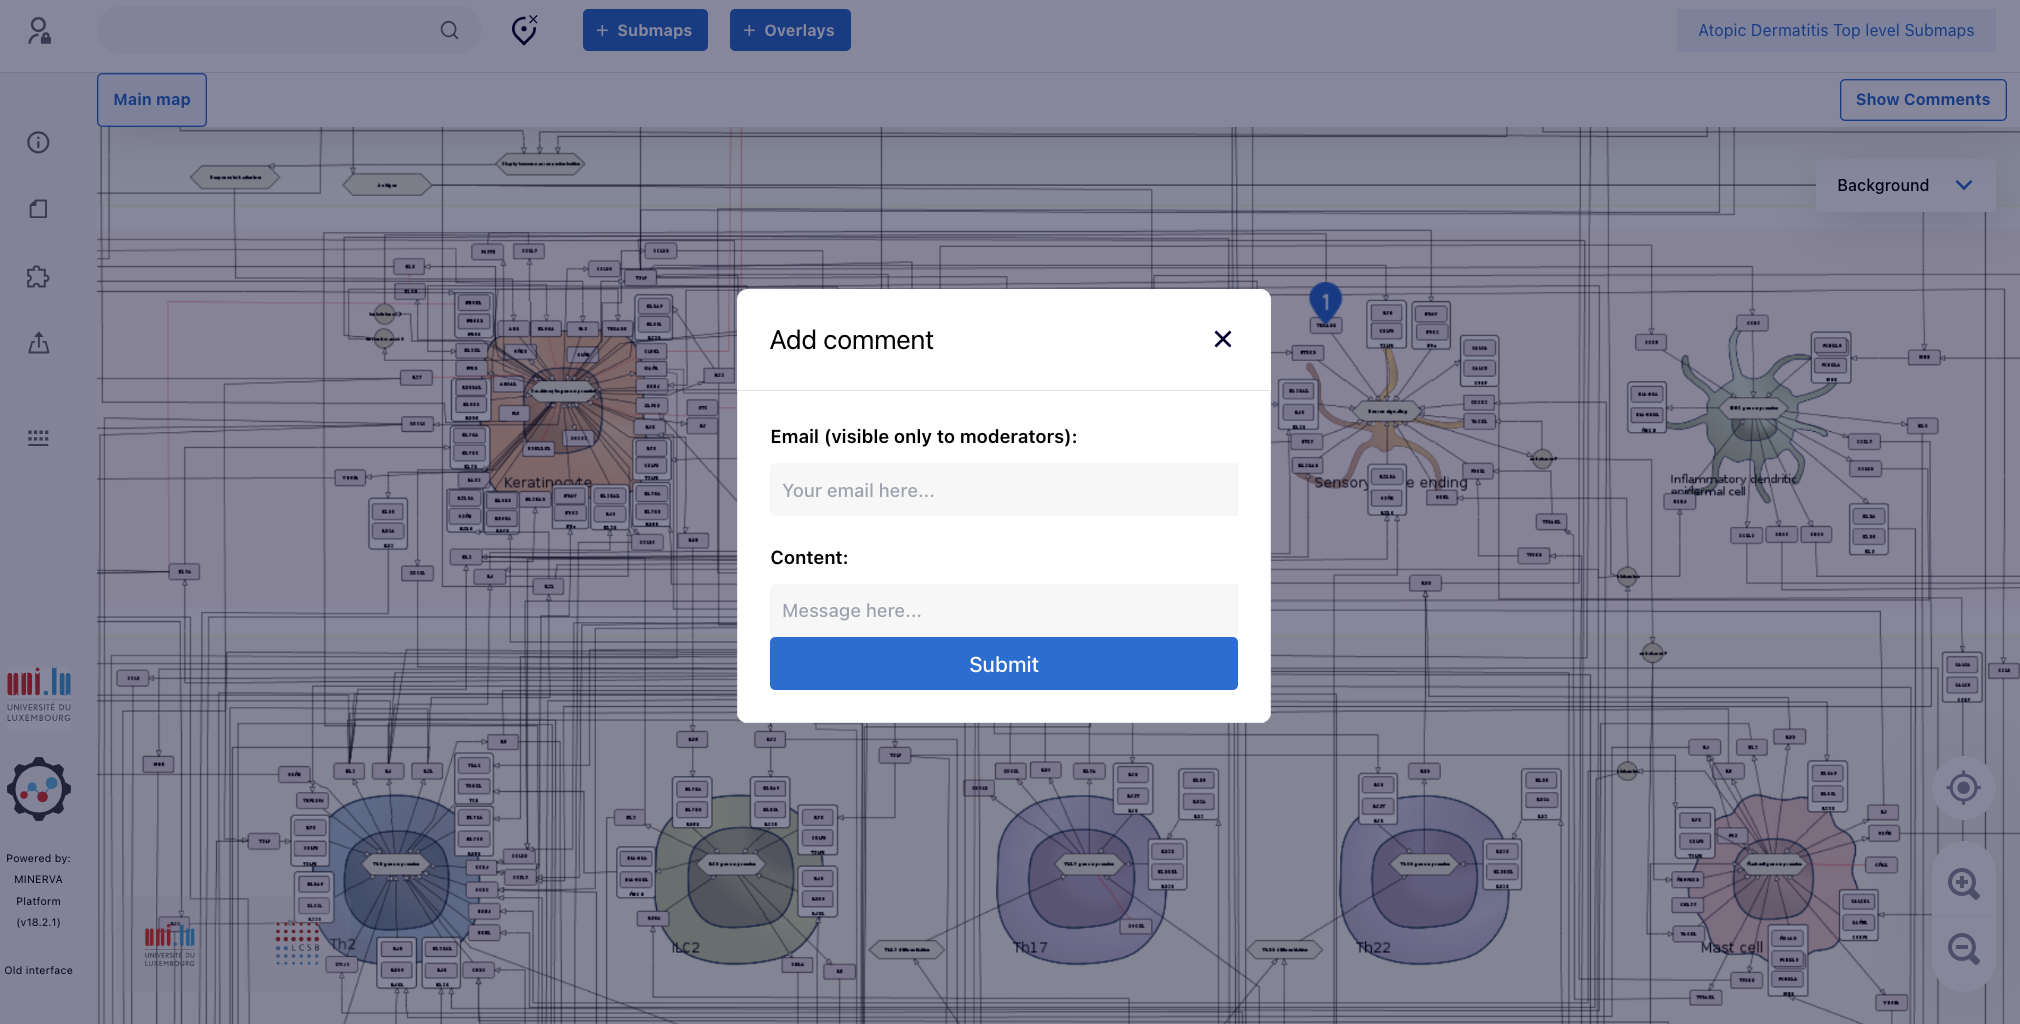This screenshot has width=2020, height=1024.
Task: Click the email input field
Action: (x=1003, y=490)
